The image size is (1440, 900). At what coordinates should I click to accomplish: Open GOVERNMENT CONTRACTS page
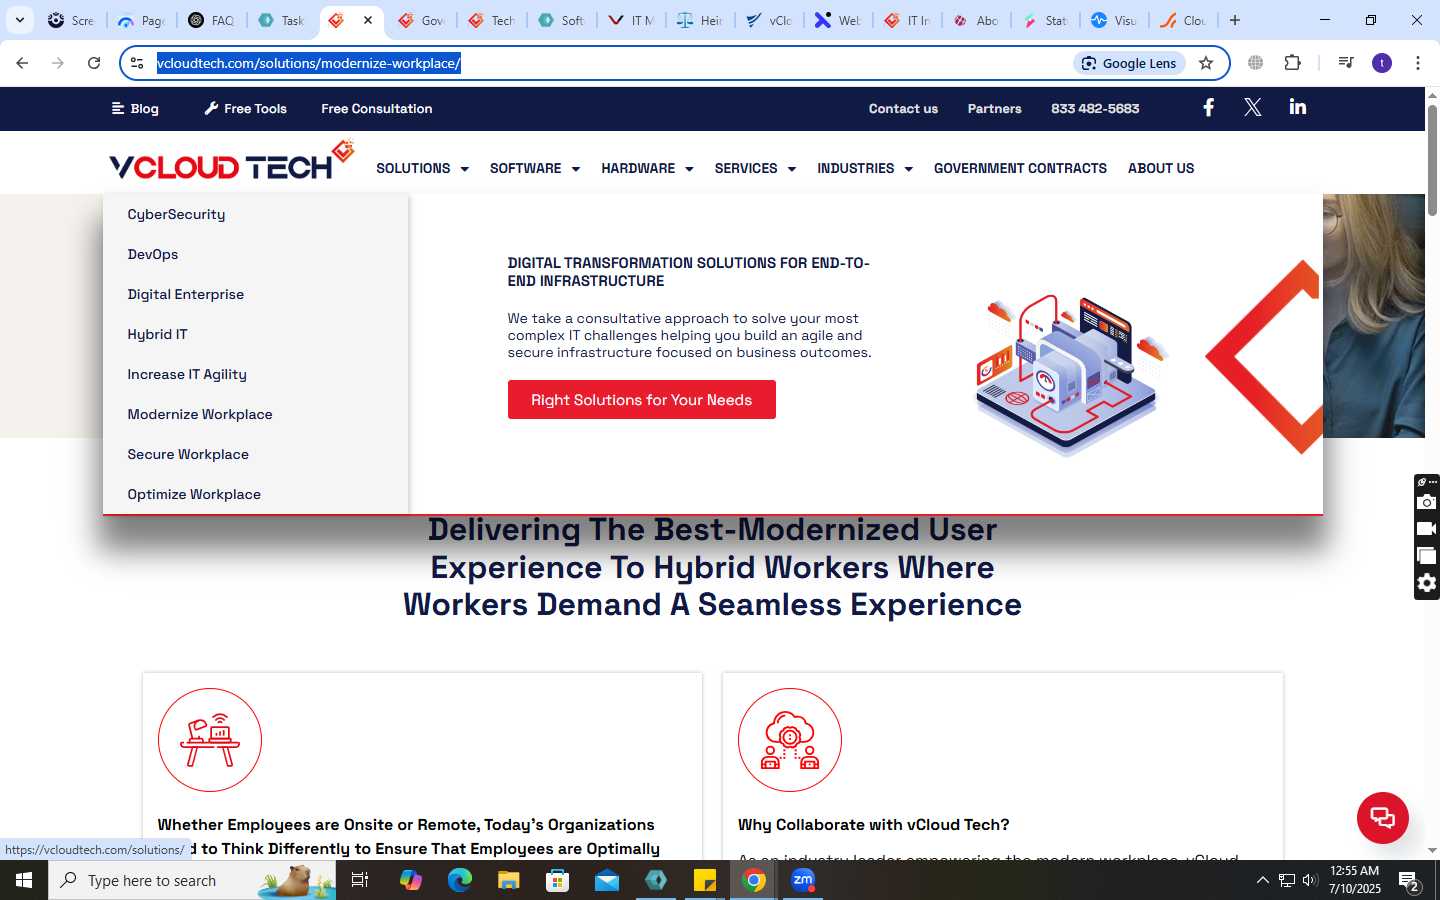pyautogui.click(x=1020, y=168)
